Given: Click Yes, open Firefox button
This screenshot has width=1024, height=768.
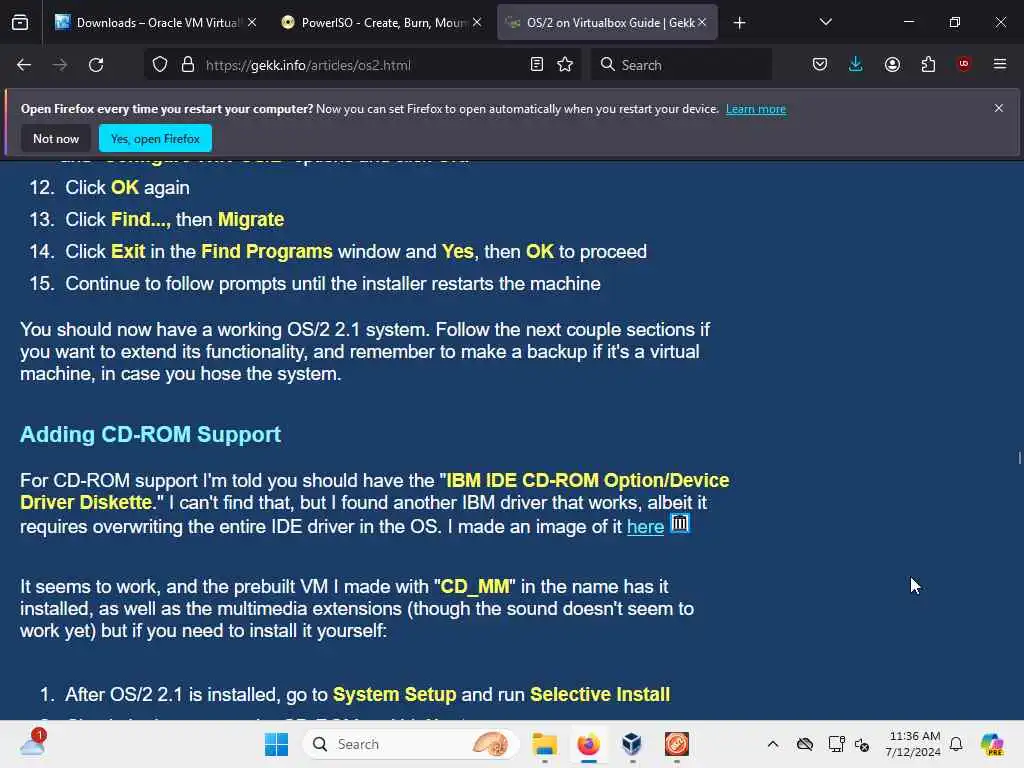Looking at the screenshot, I should coord(155,138).
